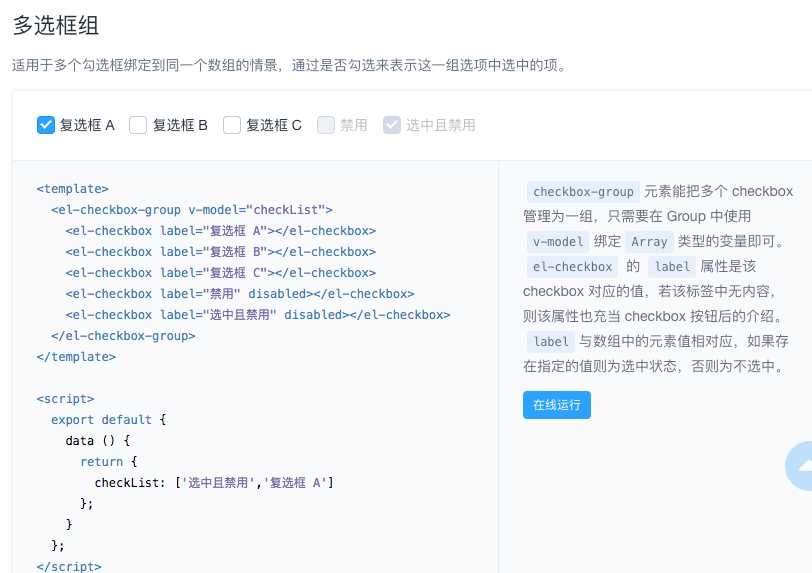The height and width of the screenshot is (573, 812).
Task: Click the code line label="复选框 C"
Action: click(x=221, y=273)
